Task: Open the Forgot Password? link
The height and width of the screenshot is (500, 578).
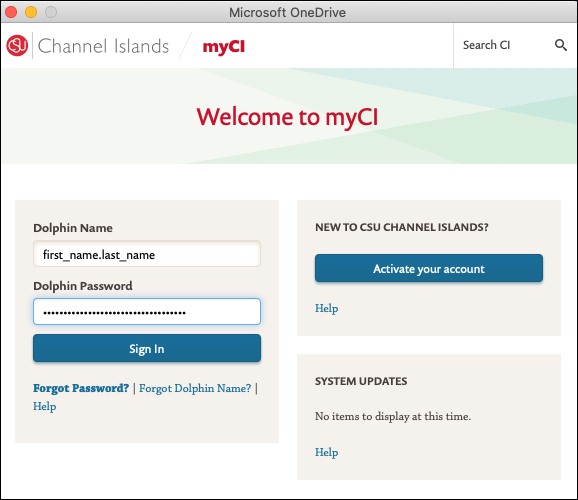Action: [81, 388]
